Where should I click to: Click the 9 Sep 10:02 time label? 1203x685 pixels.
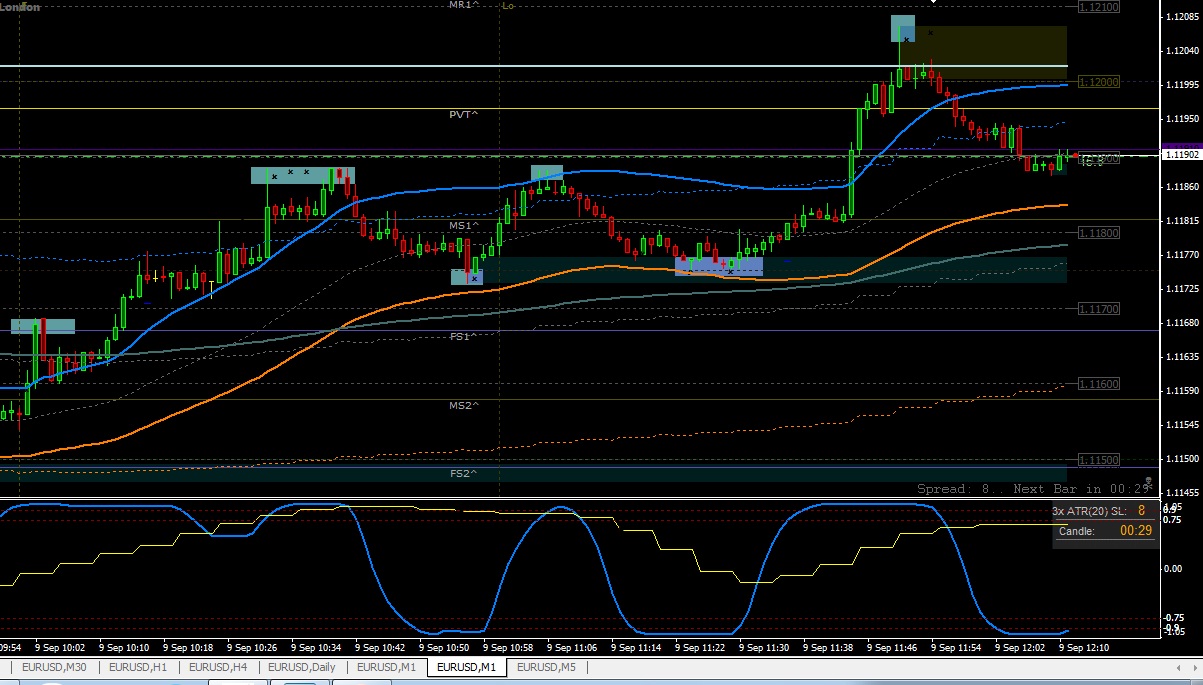coord(60,648)
